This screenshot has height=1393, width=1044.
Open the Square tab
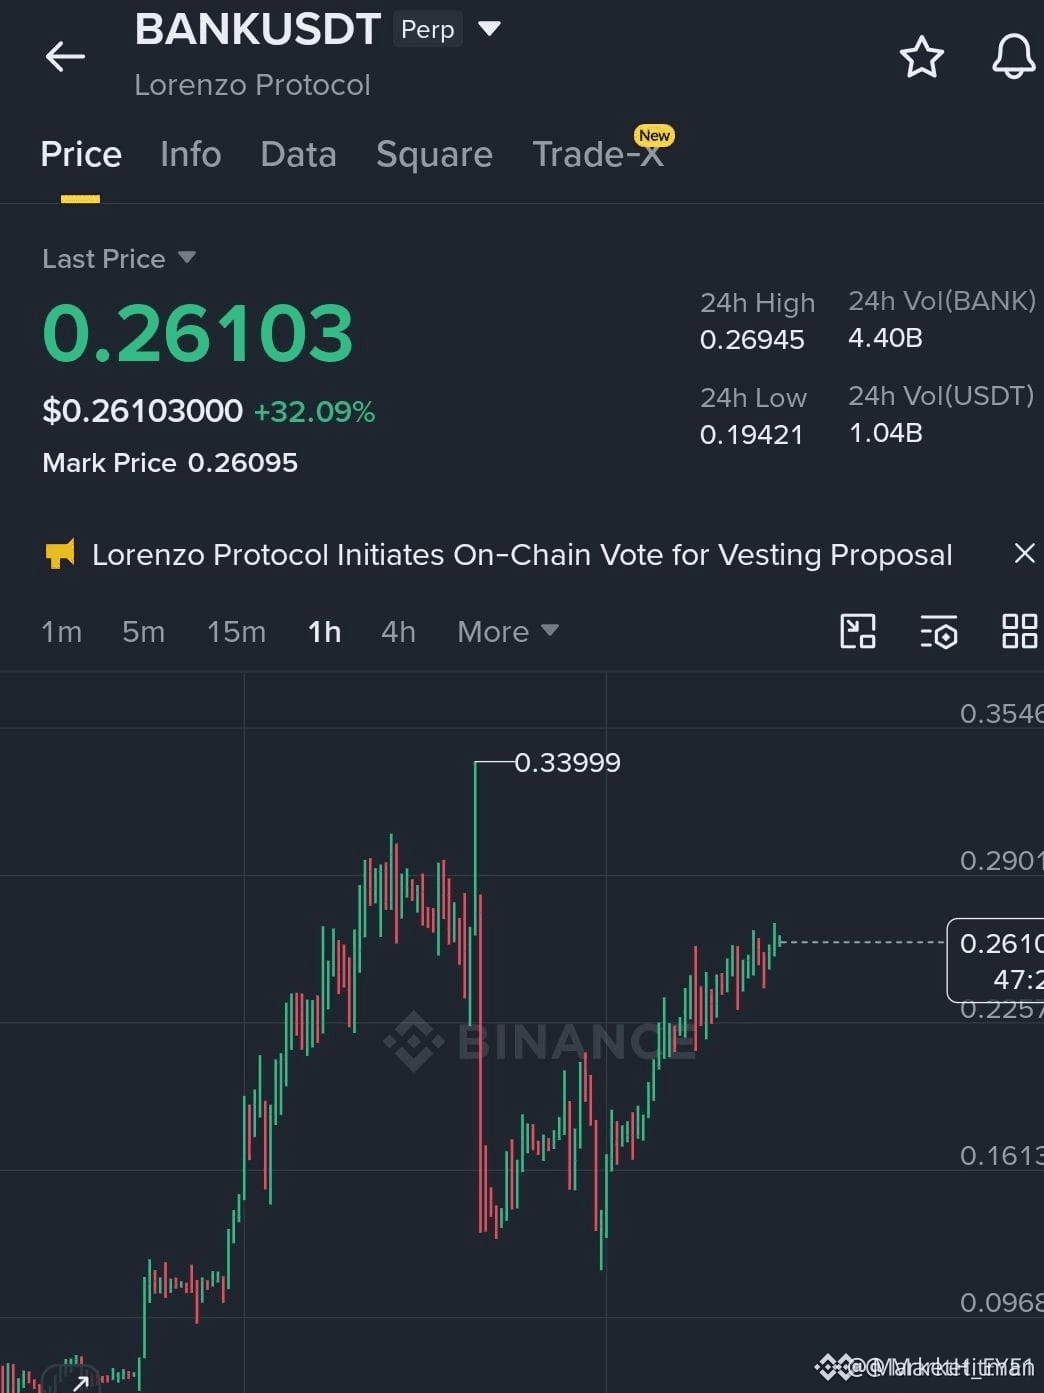click(x=434, y=155)
